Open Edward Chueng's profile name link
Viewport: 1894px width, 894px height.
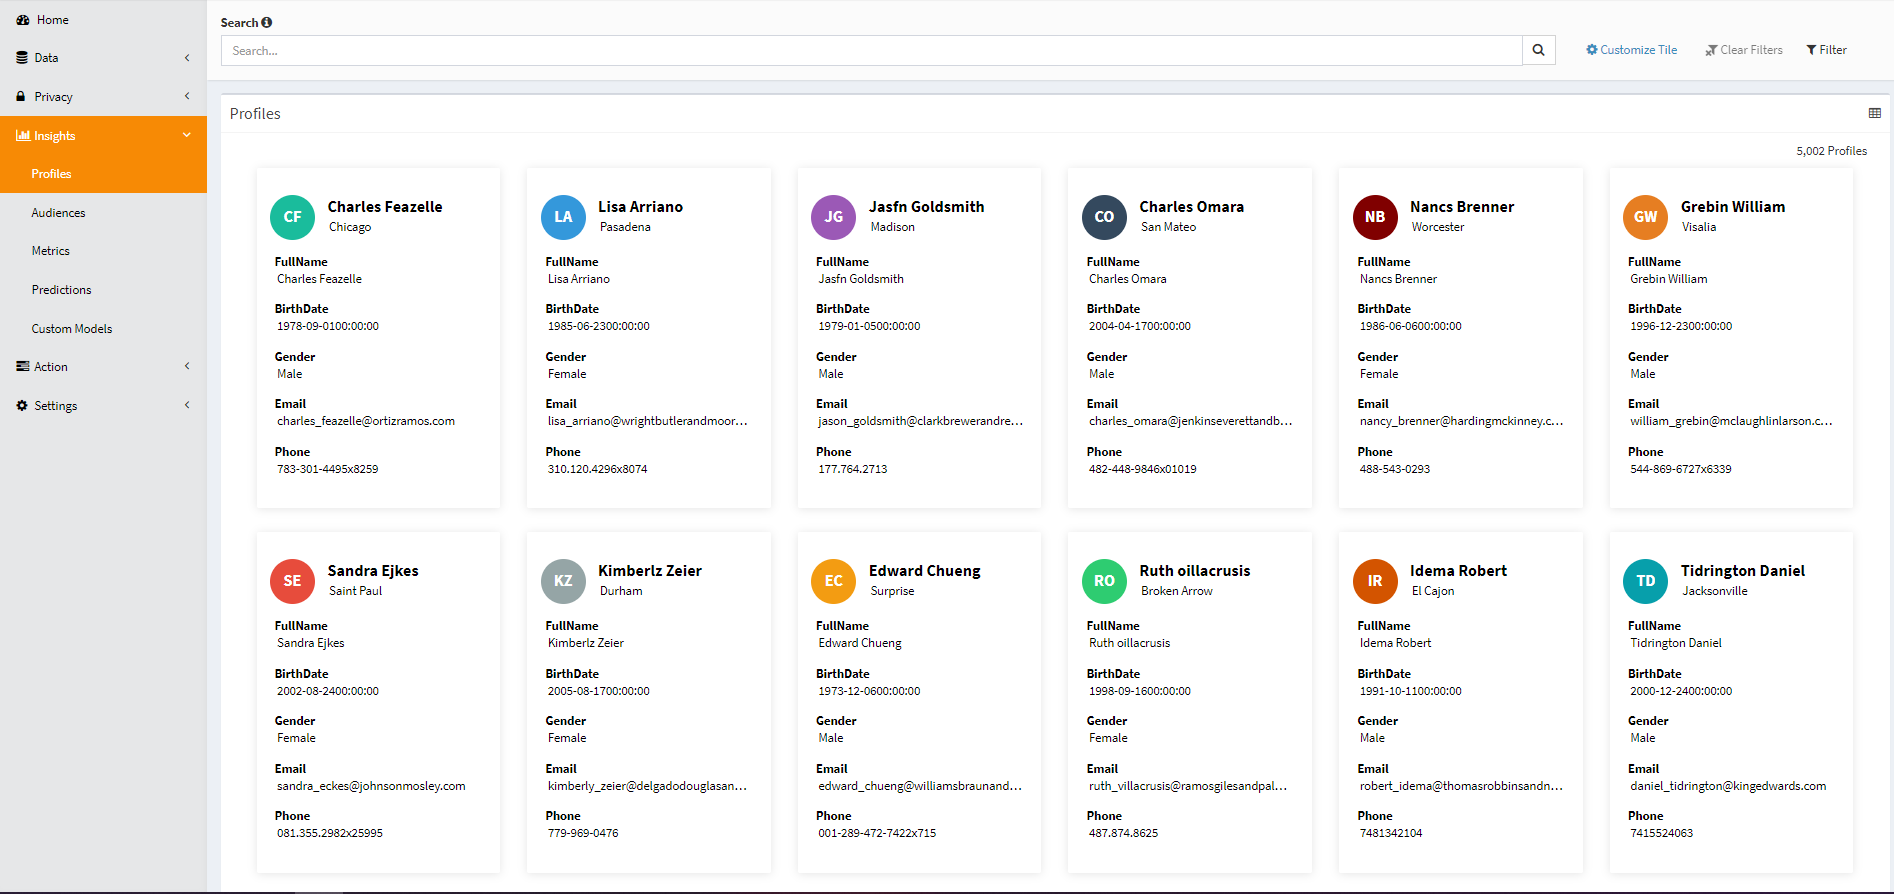tap(924, 571)
